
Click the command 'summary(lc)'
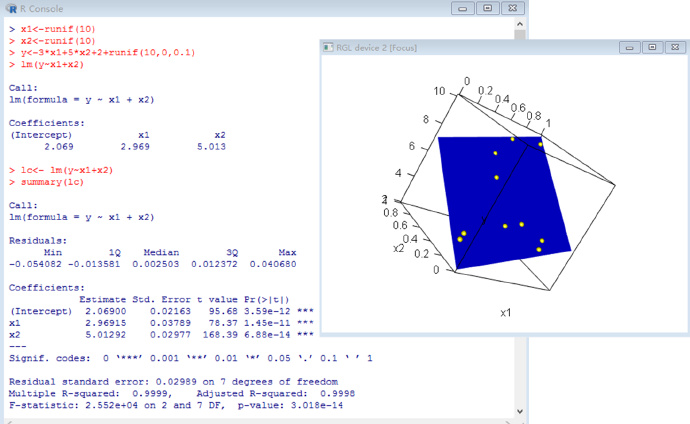click(52, 182)
